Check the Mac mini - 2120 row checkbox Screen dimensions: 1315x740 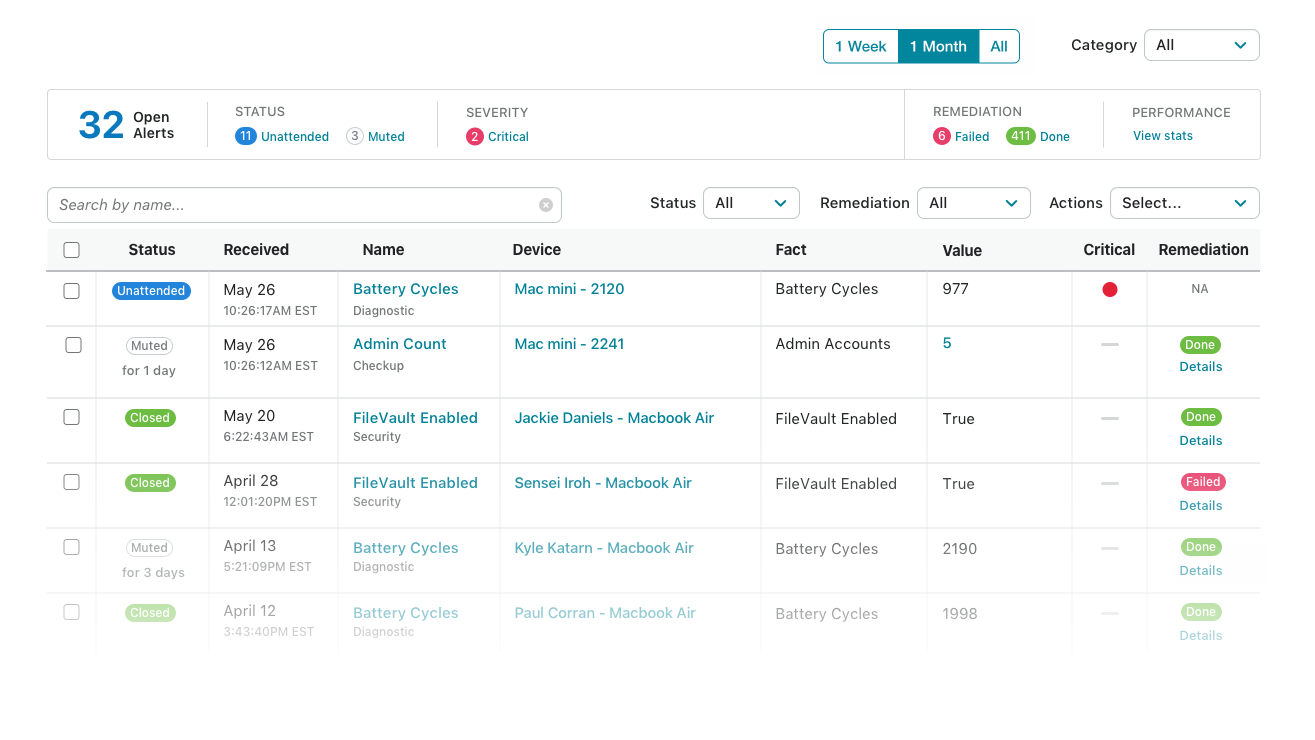[72, 291]
